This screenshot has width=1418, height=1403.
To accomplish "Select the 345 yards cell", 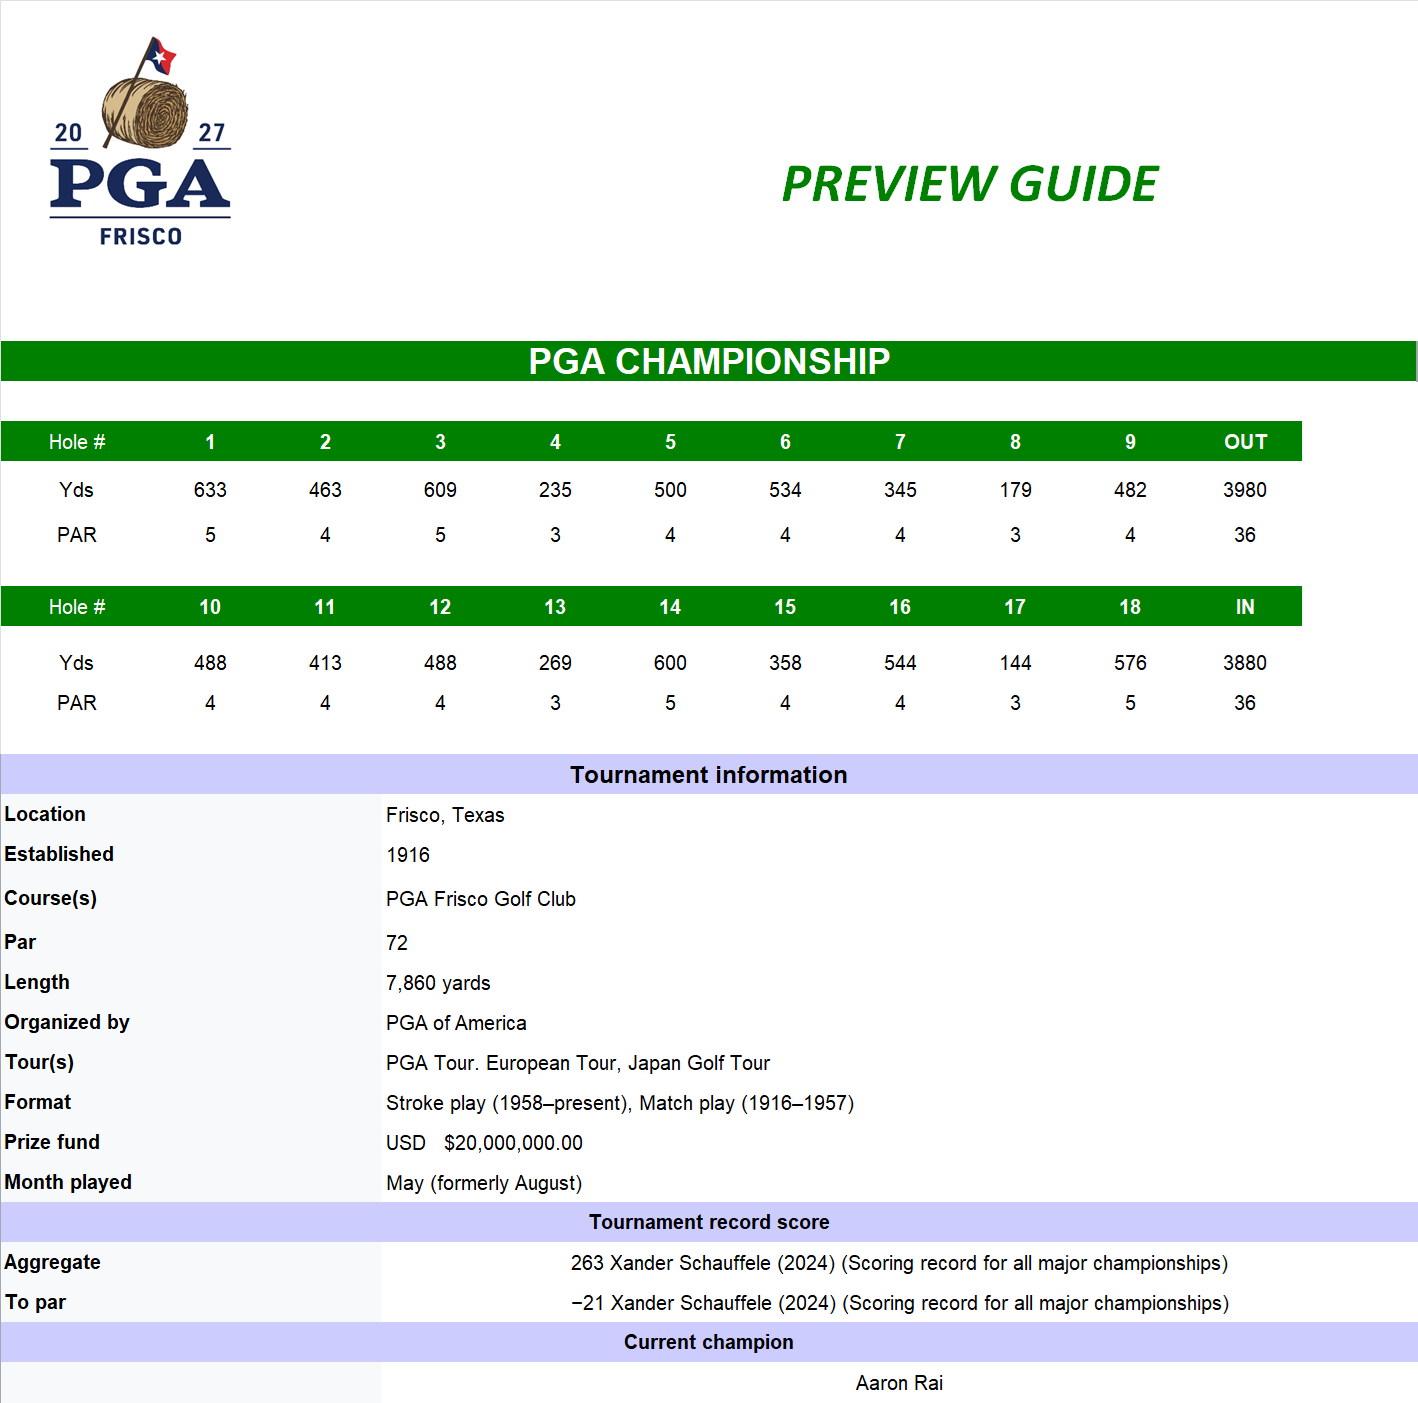I will tap(900, 490).
